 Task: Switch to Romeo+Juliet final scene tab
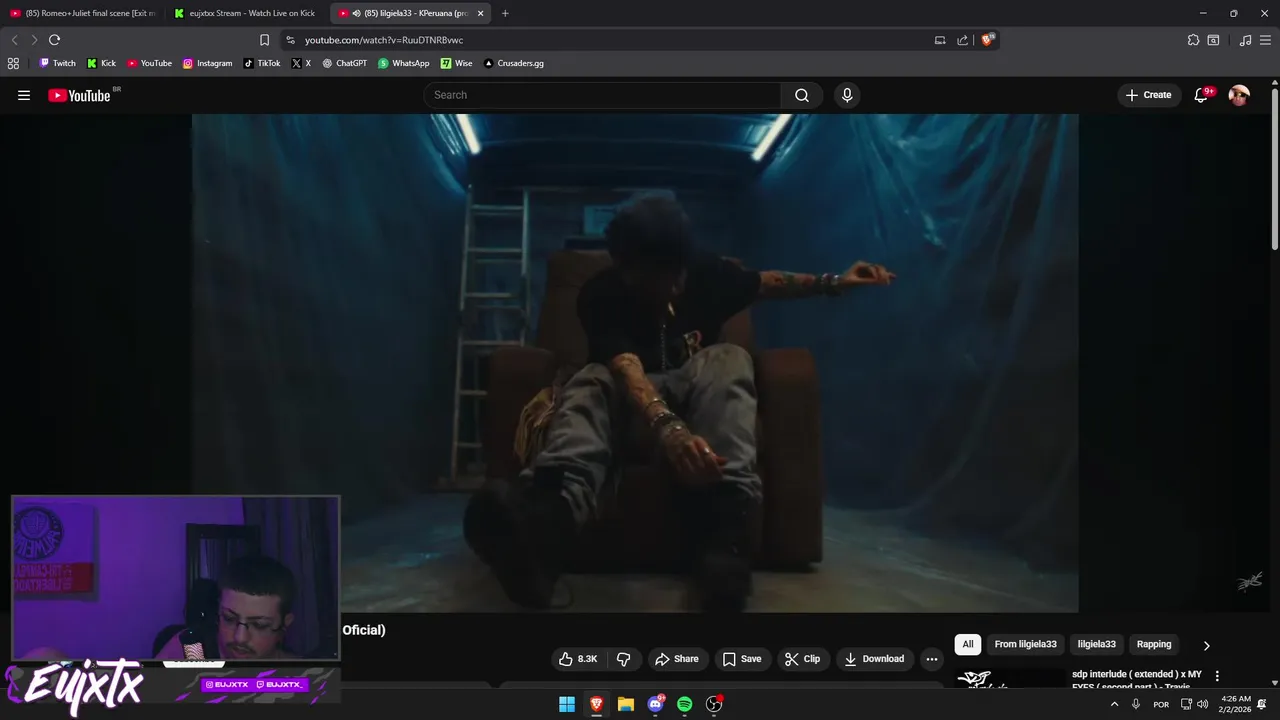click(x=83, y=13)
